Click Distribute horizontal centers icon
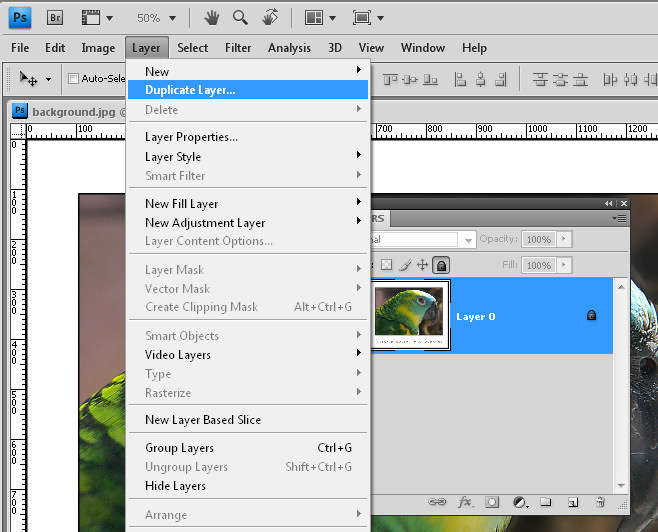 630,79
